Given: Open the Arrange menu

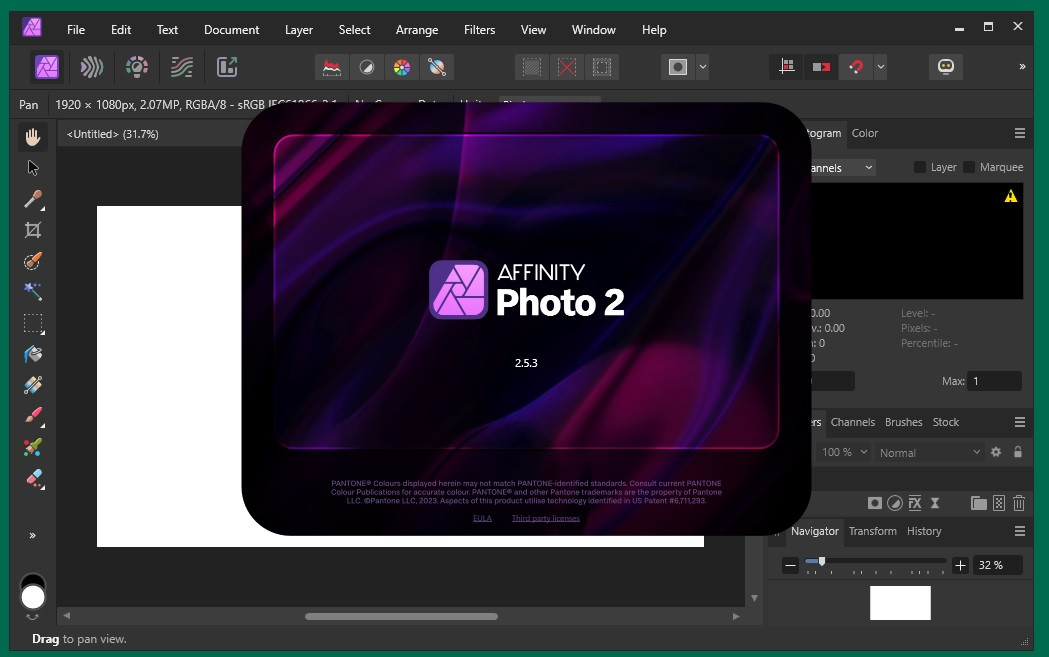Looking at the screenshot, I should point(417,29).
